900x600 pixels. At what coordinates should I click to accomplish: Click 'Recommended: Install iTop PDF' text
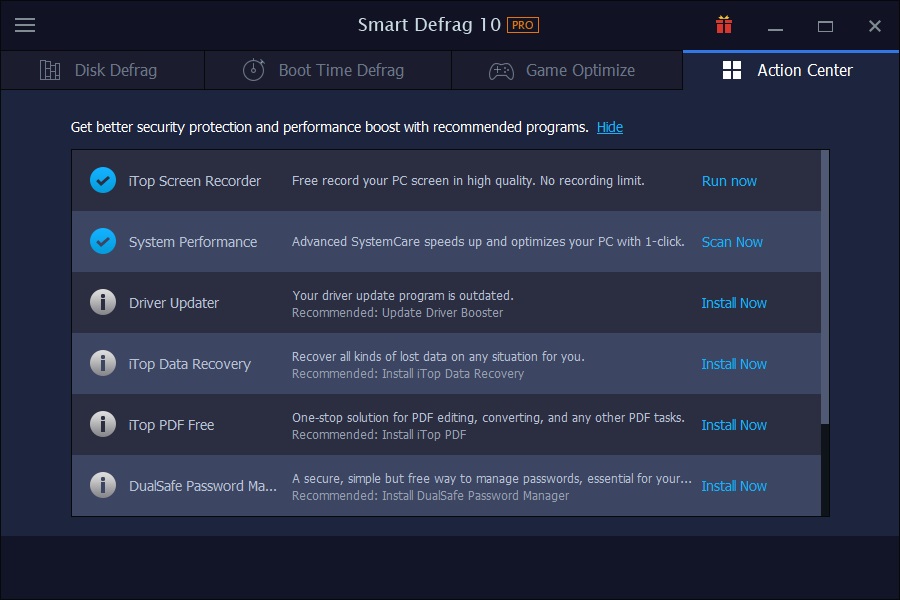pos(379,434)
